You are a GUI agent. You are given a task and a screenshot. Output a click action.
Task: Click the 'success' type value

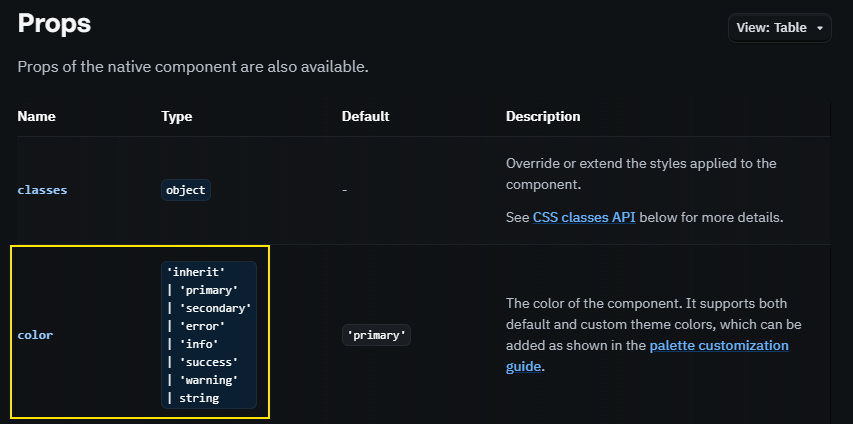coord(208,362)
